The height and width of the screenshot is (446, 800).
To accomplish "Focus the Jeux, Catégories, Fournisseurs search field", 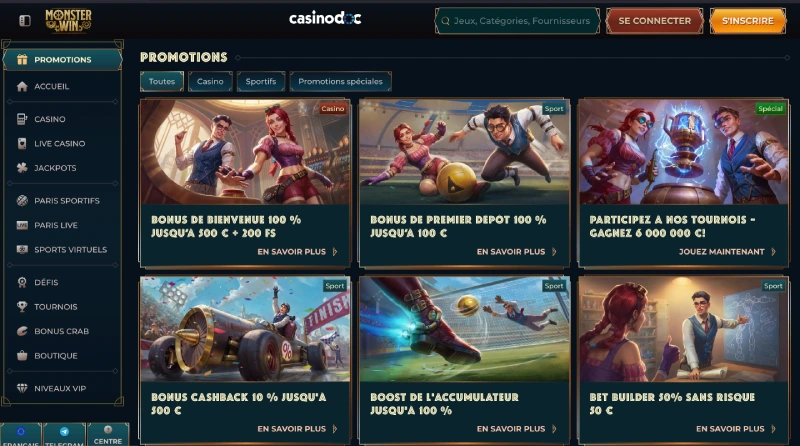I will [517, 21].
